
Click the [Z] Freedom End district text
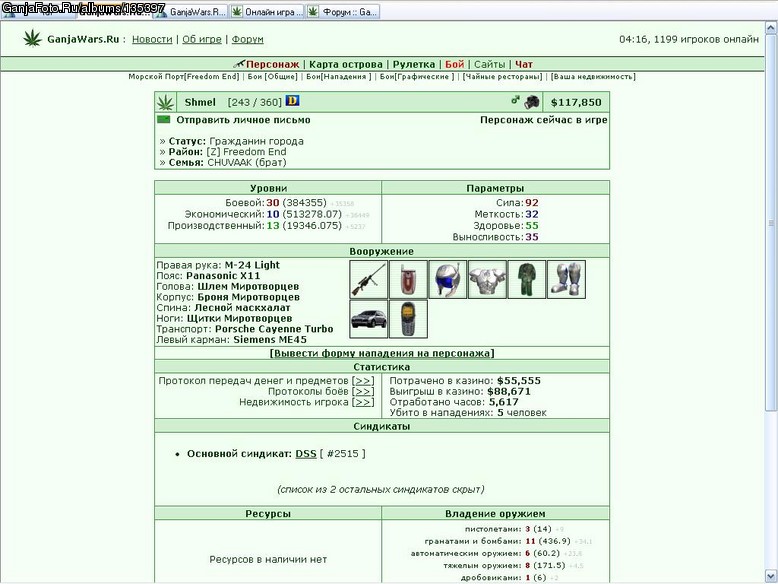click(246, 152)
